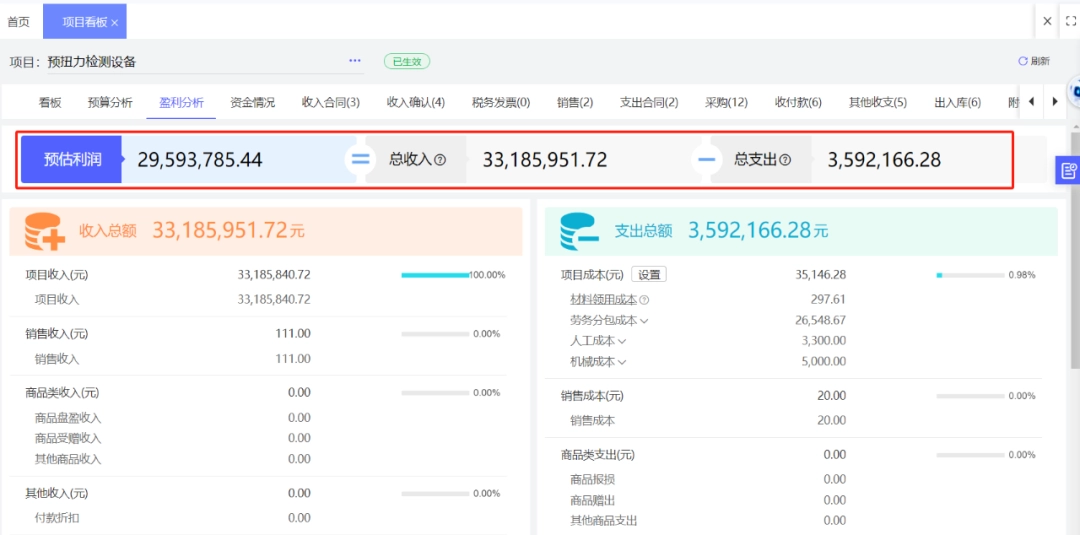Click the 项目收入 100% progress bar
The width and height of the screenshot is (1080, 535).
(x=435, y=275)
